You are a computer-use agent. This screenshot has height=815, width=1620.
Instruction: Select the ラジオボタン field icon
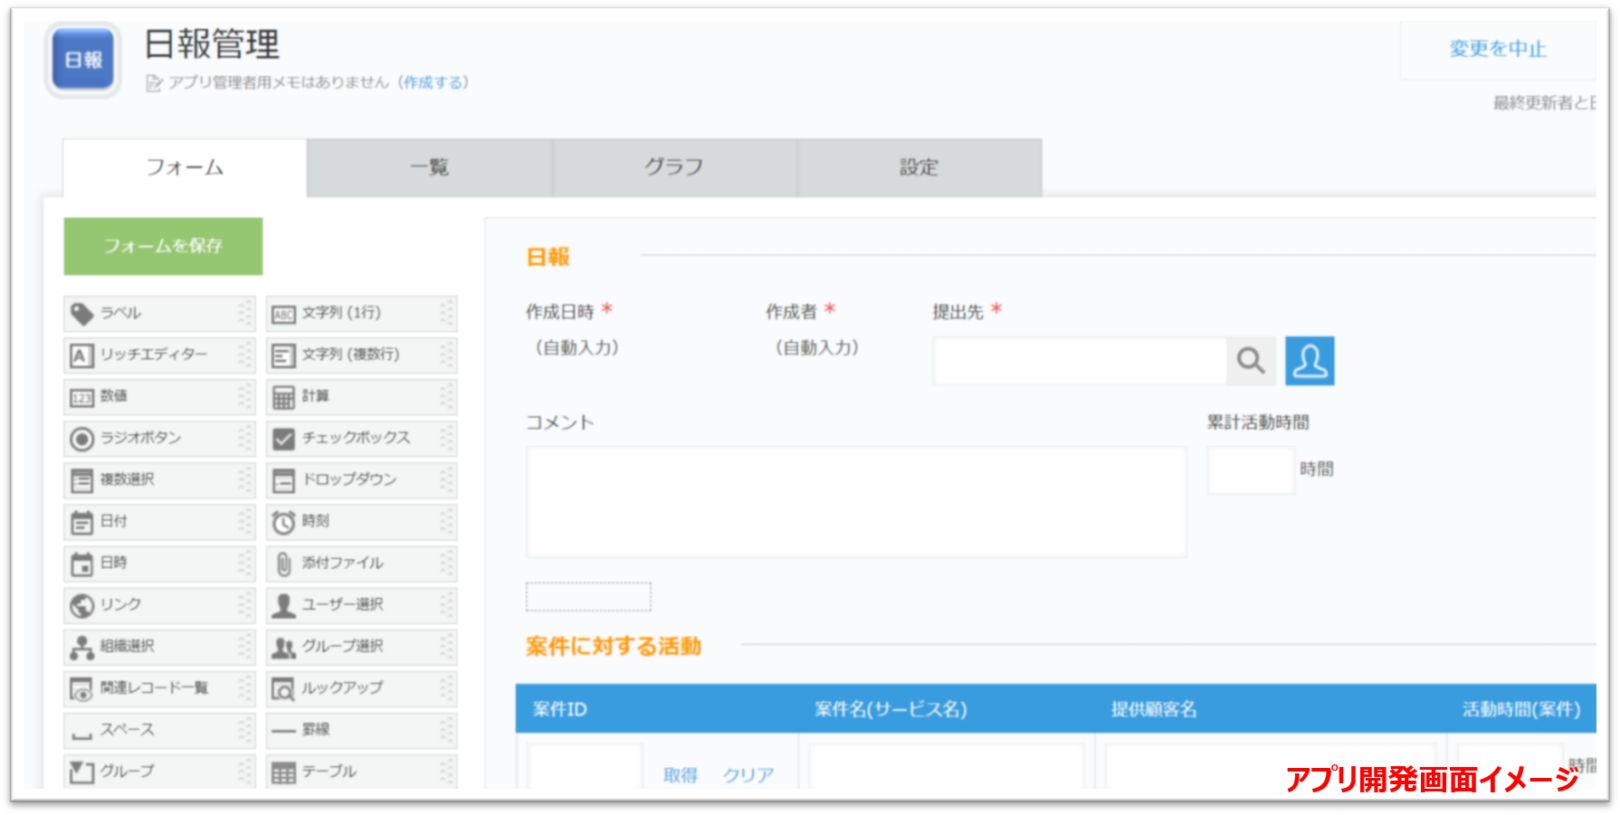coord(82,439)
